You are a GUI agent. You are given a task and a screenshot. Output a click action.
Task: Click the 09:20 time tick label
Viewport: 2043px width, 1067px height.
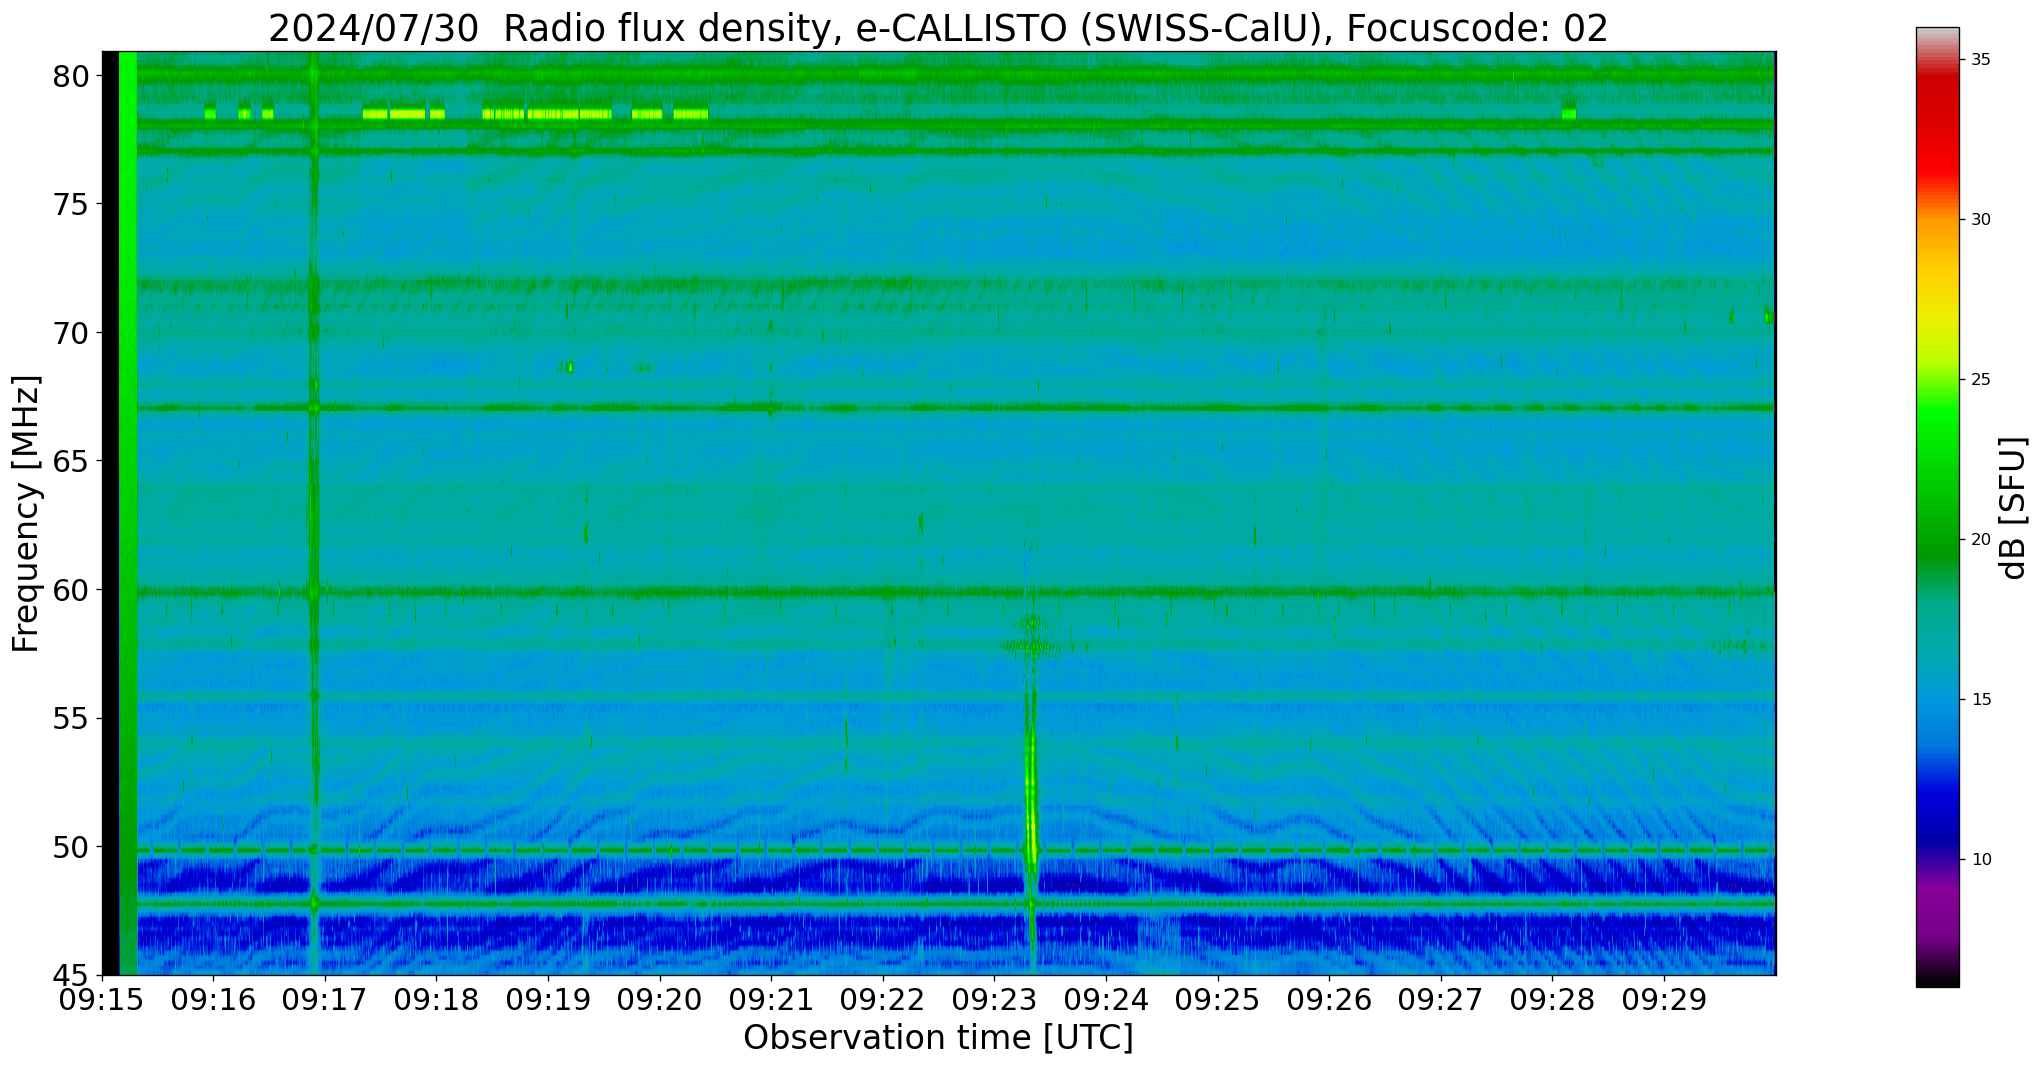click(660, 999)
